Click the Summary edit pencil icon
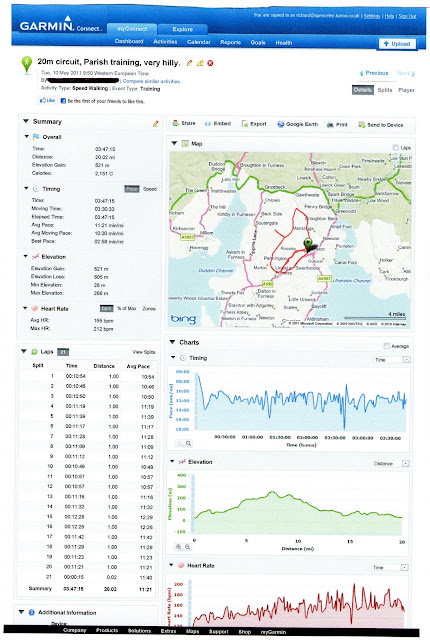This screenshot has height=640, width=430. 155,123
